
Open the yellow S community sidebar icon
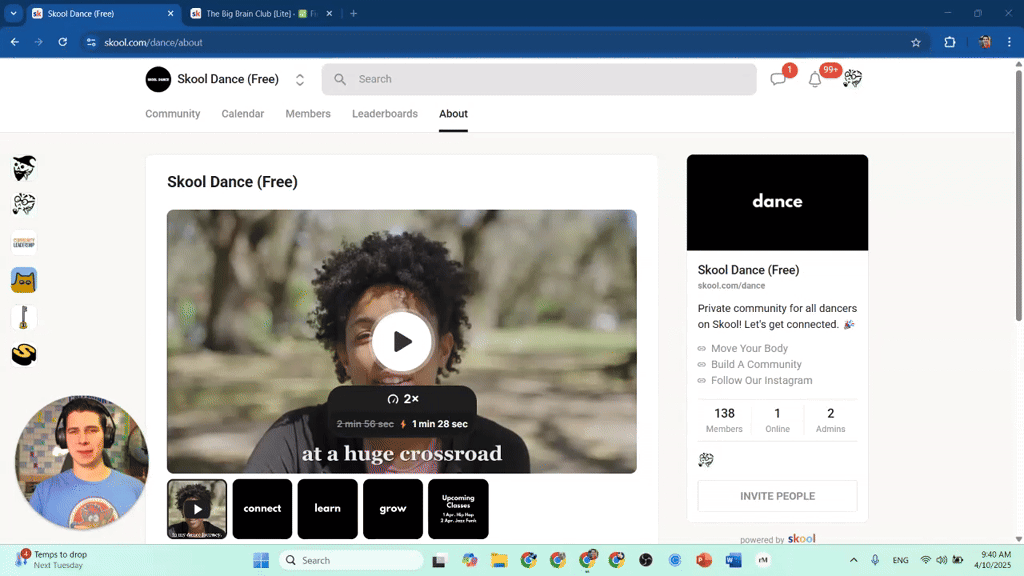point(24,355)
